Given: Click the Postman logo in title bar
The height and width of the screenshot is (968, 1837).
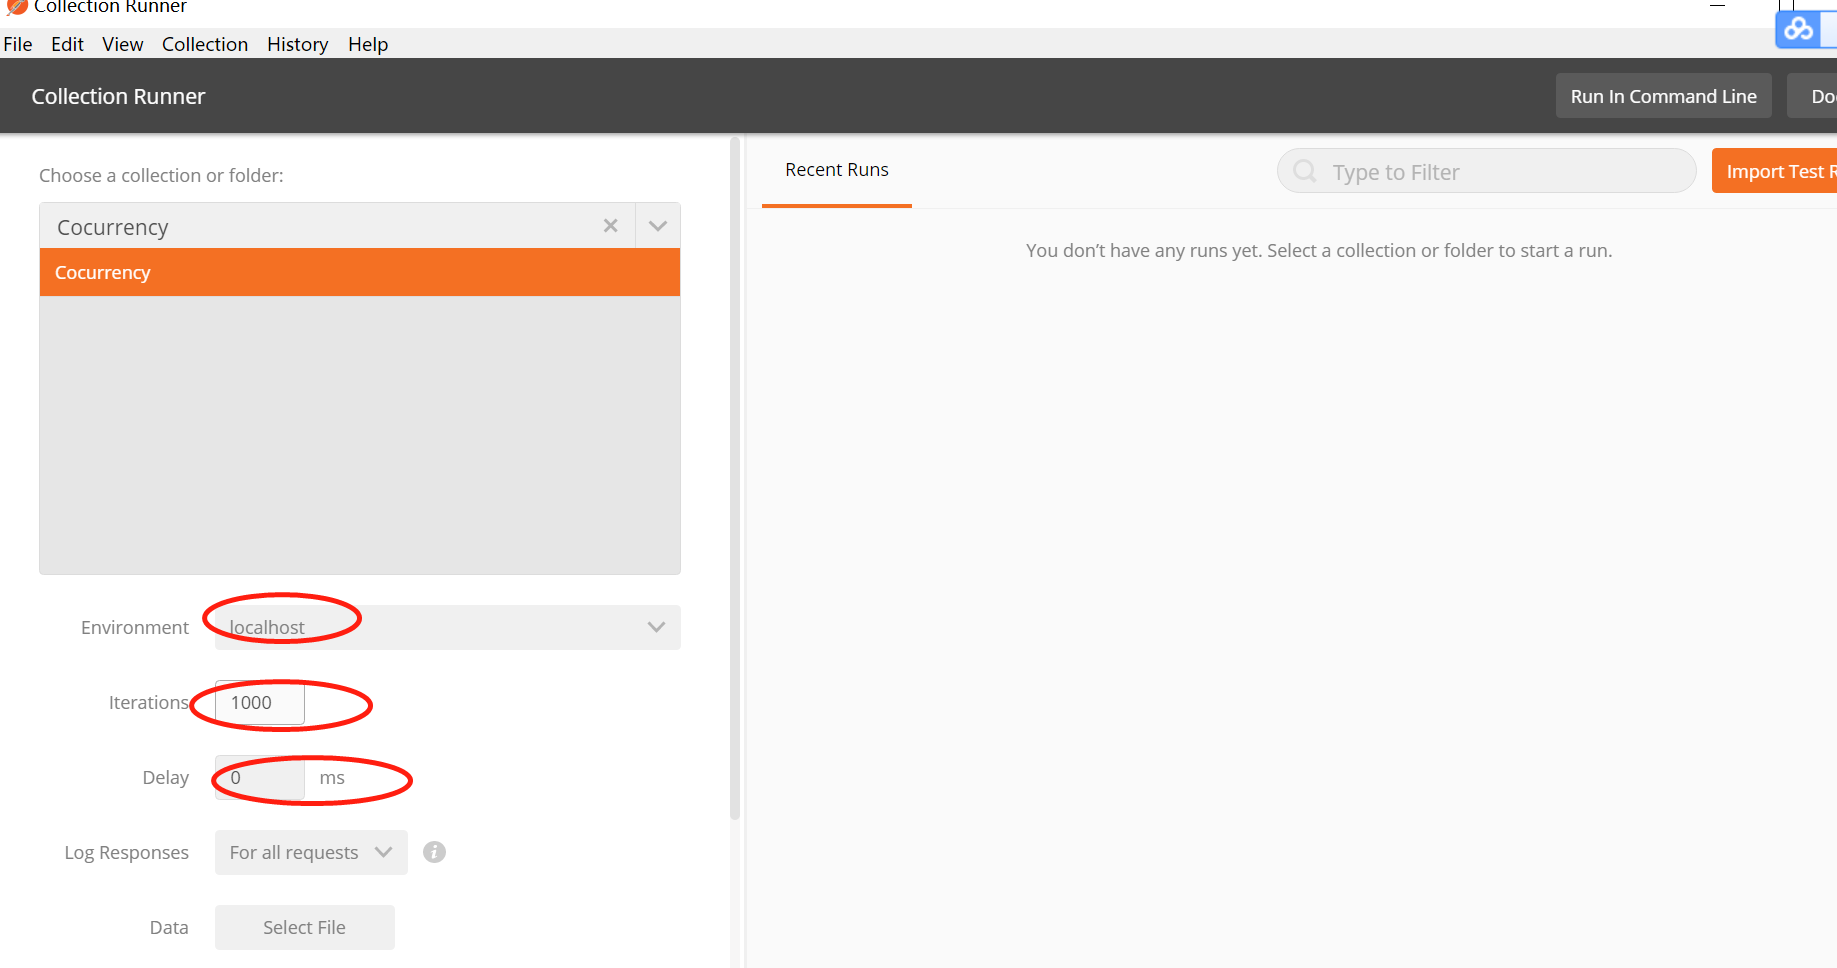Looking at the screenshot, I should point(16,6).
